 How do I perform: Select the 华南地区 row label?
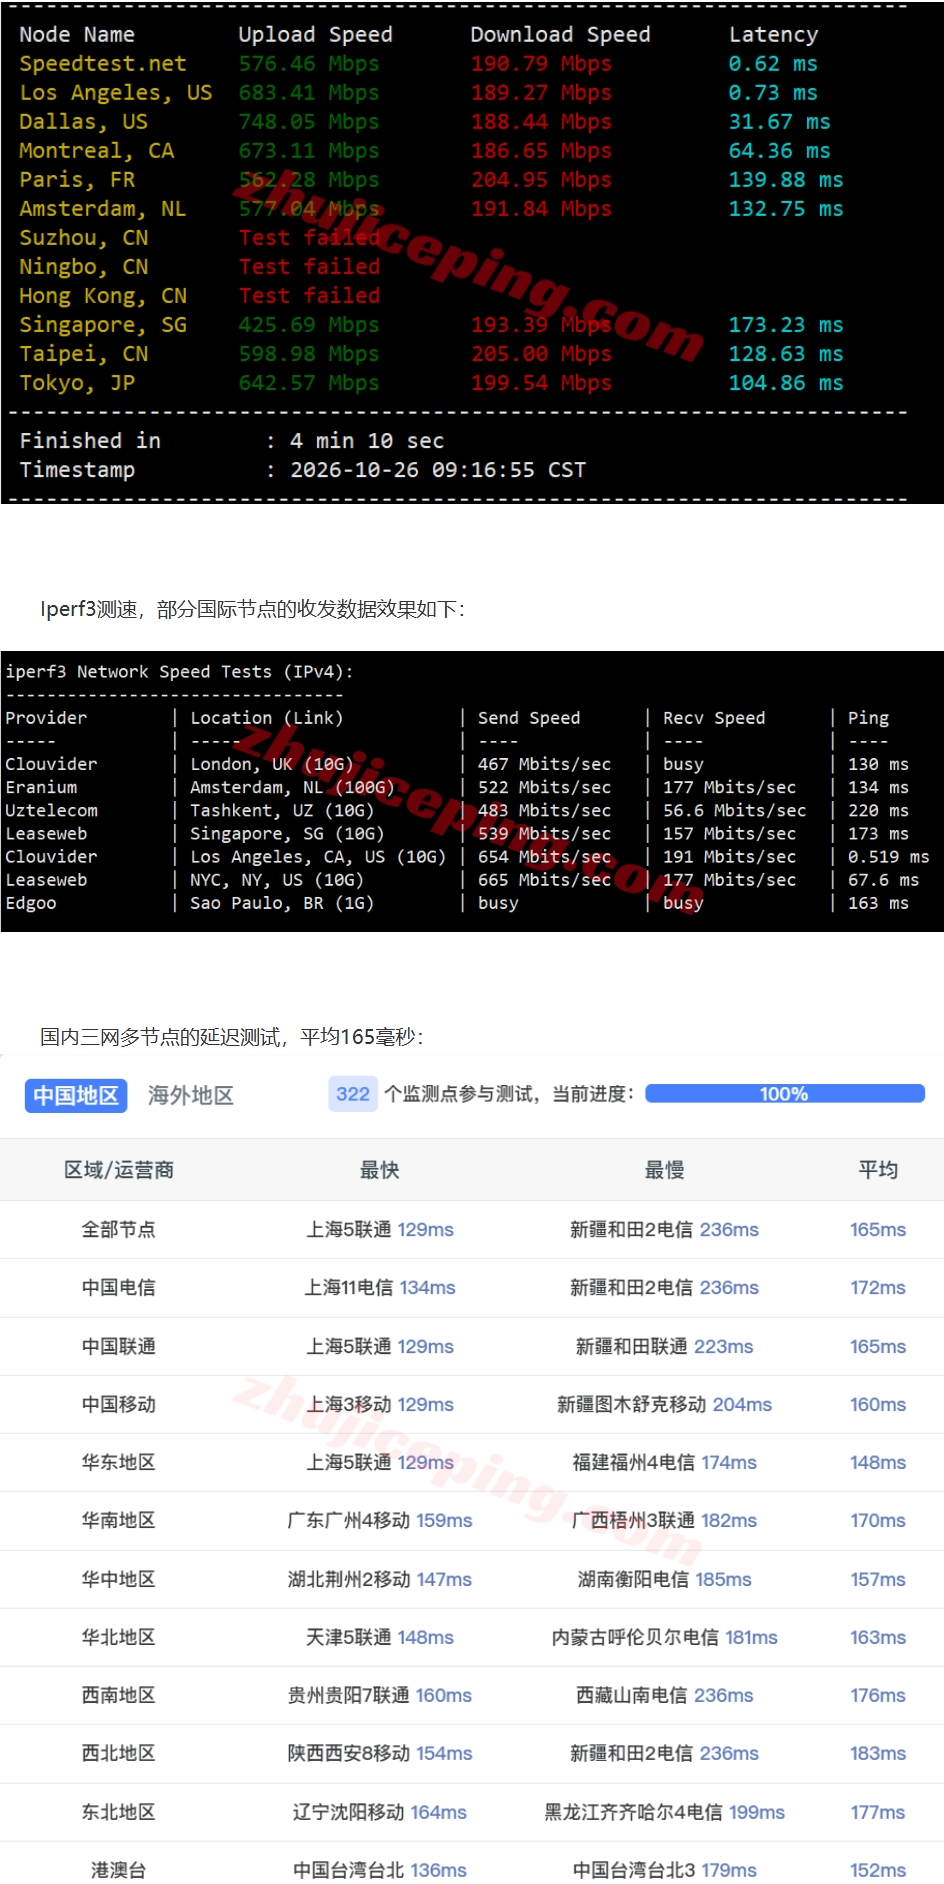[x=119, y=1520]
